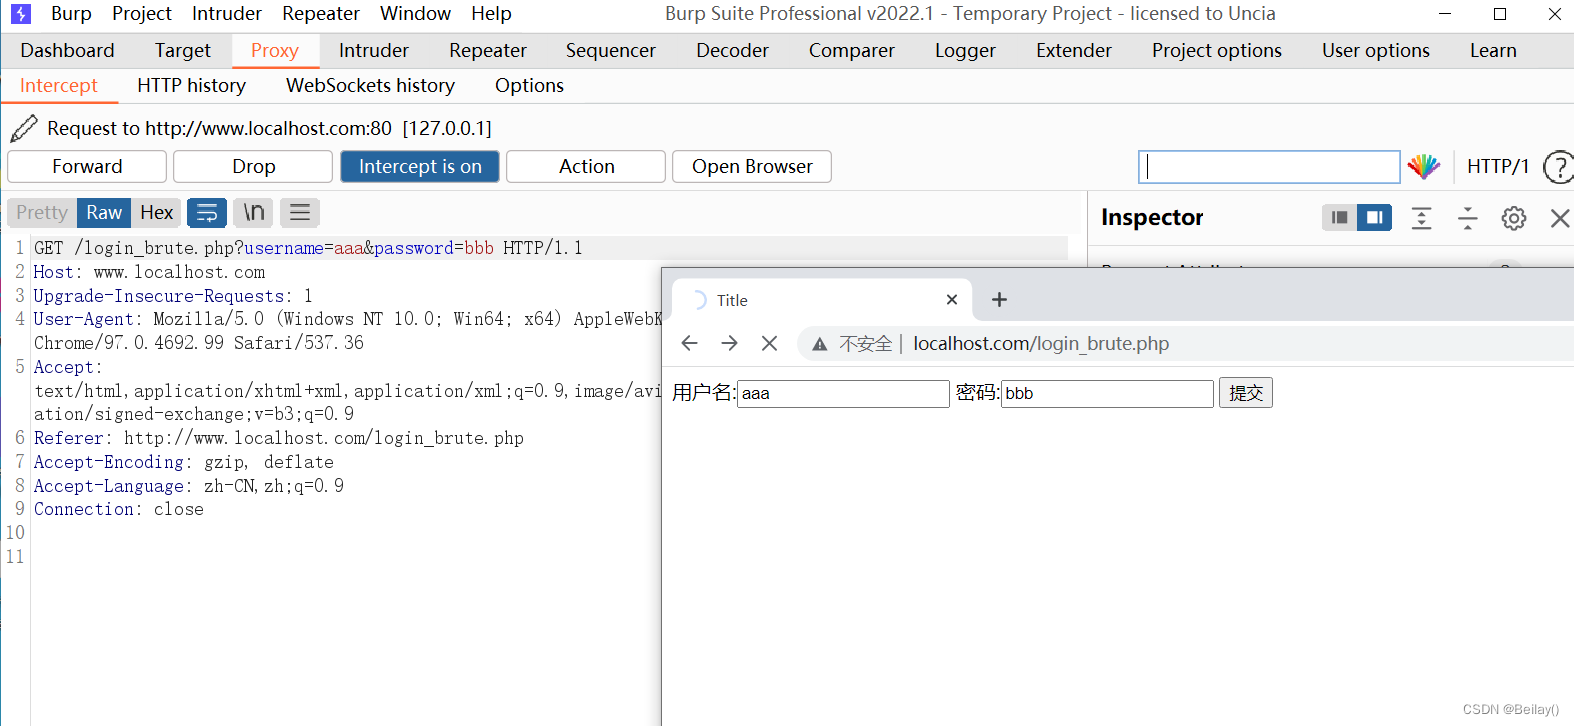Click the 提交 submit button

1245,393
